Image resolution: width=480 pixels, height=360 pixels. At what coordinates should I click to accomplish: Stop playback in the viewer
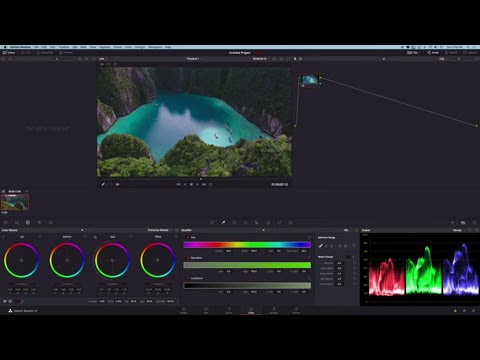click(191, 184)
